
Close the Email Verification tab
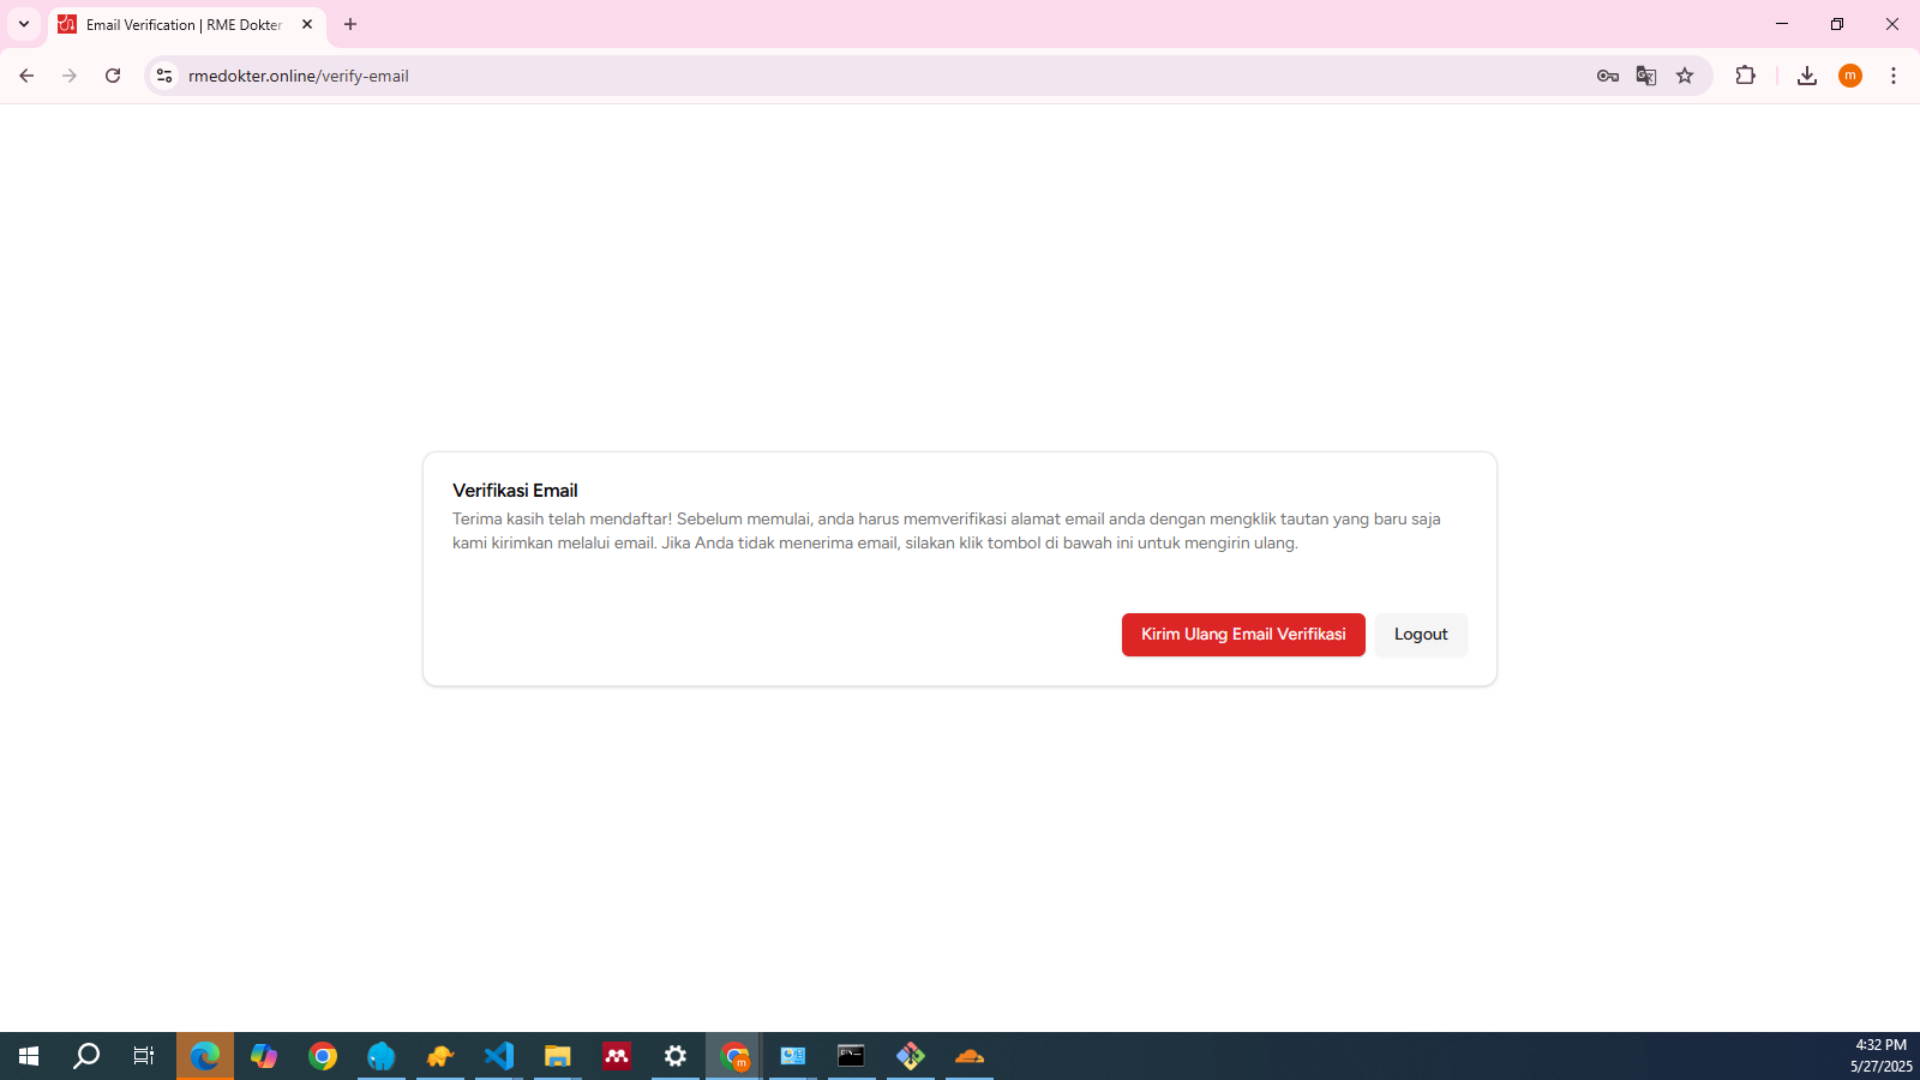point(307,25)
